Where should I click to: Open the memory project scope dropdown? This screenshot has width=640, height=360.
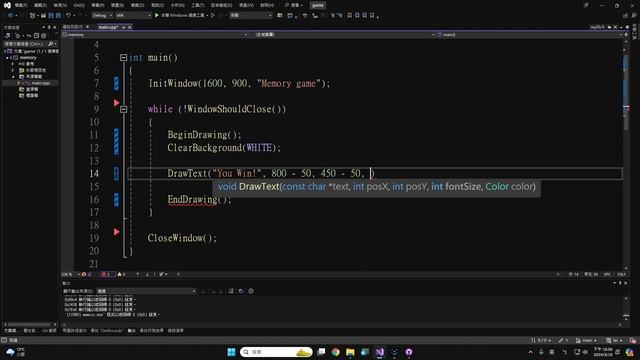click(155, 35)
